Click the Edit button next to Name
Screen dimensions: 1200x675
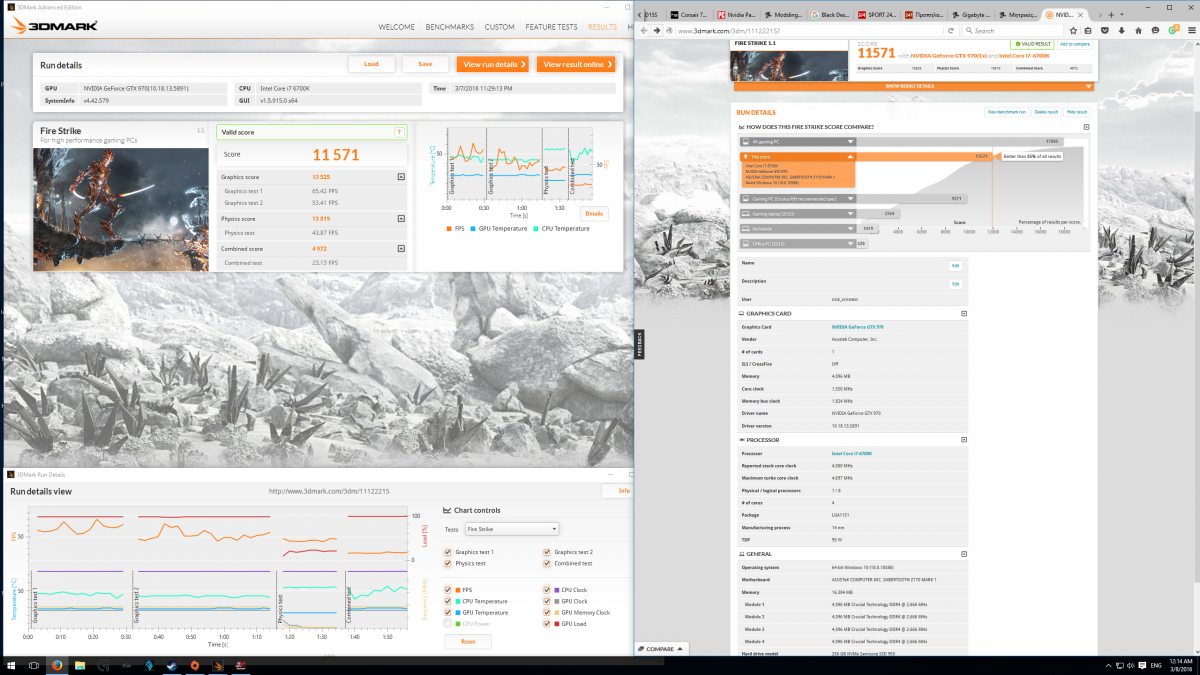click(955, 265)
